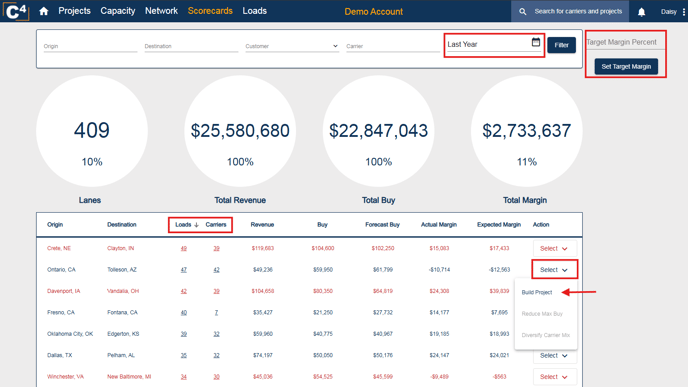688x387 pixels.
Task: Open the 49 loads link for Crete
Action: (x=183, y=248)
